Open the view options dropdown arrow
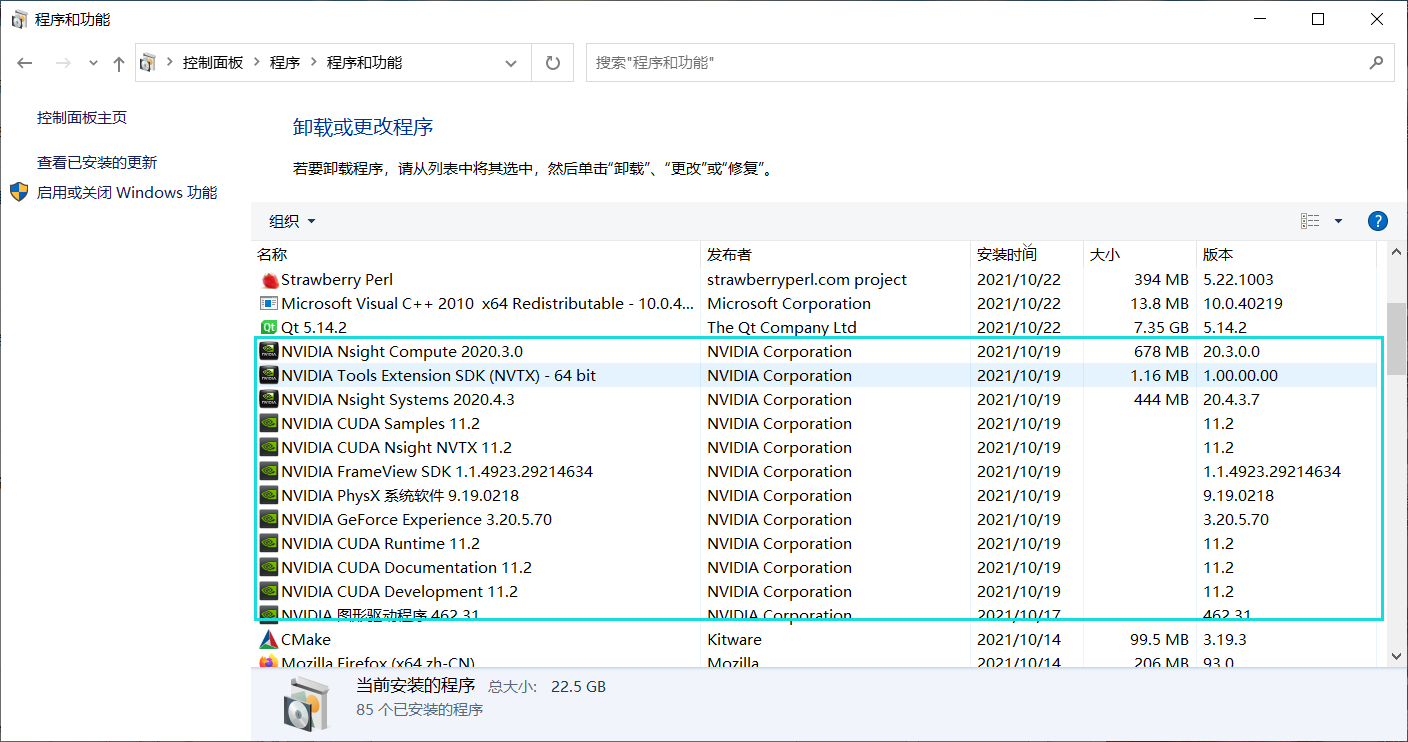 pos(1338,221)
